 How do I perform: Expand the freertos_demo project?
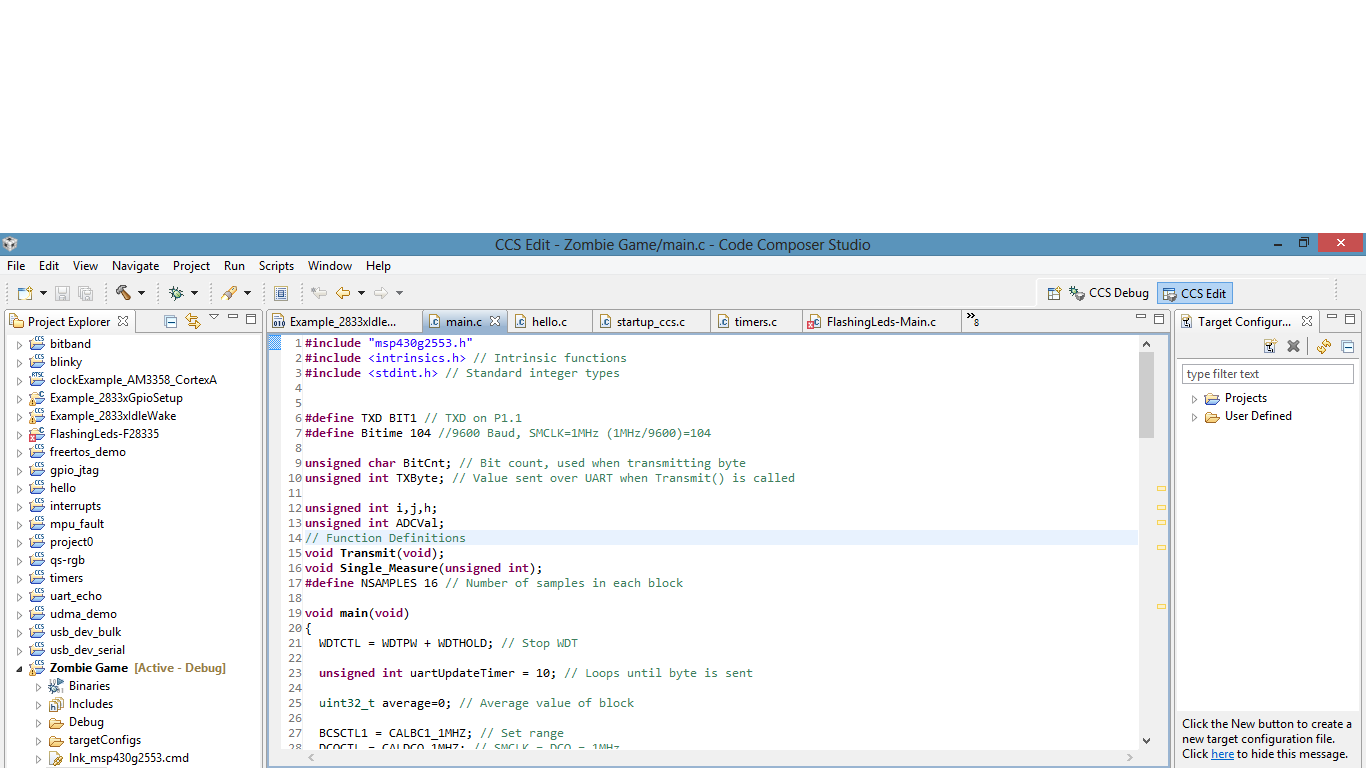[19, 452]
